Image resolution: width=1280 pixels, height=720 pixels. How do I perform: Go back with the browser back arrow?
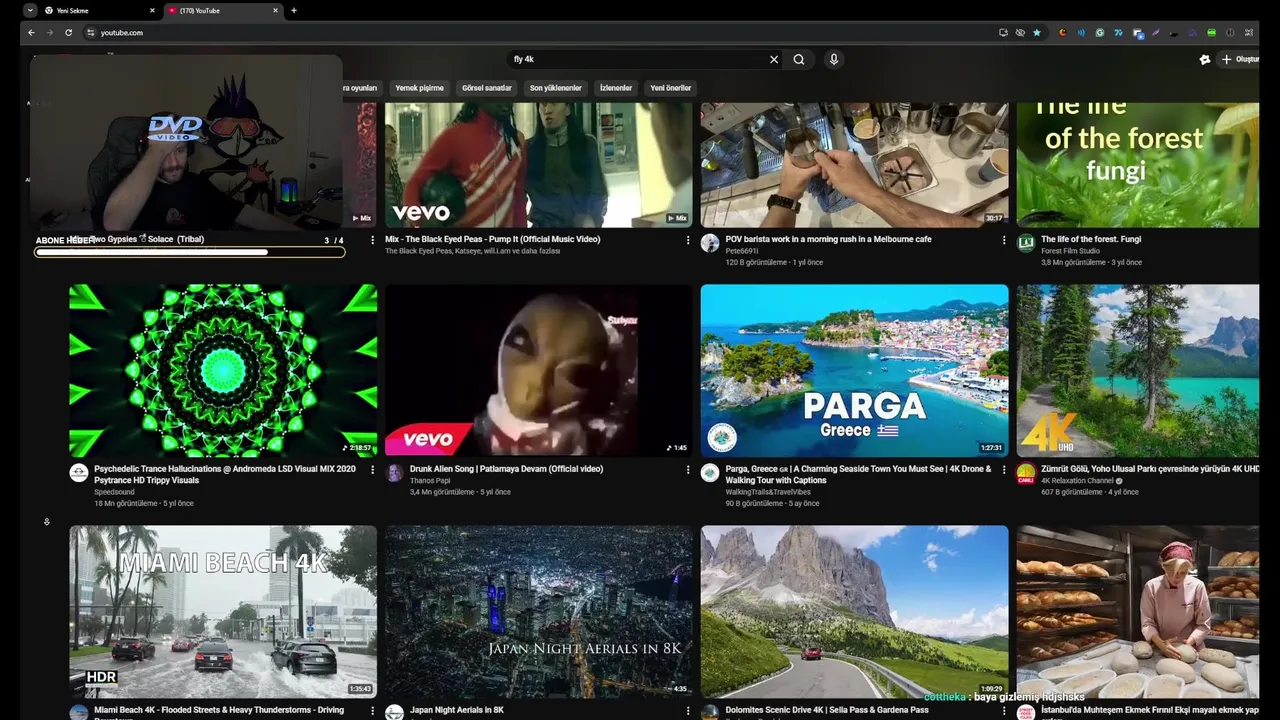31,32
